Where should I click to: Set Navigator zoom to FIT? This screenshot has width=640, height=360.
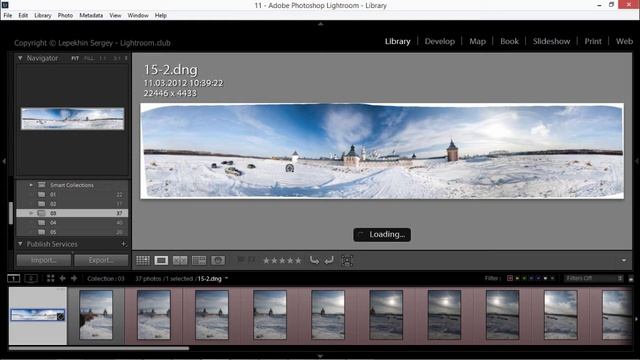[75, 58]
